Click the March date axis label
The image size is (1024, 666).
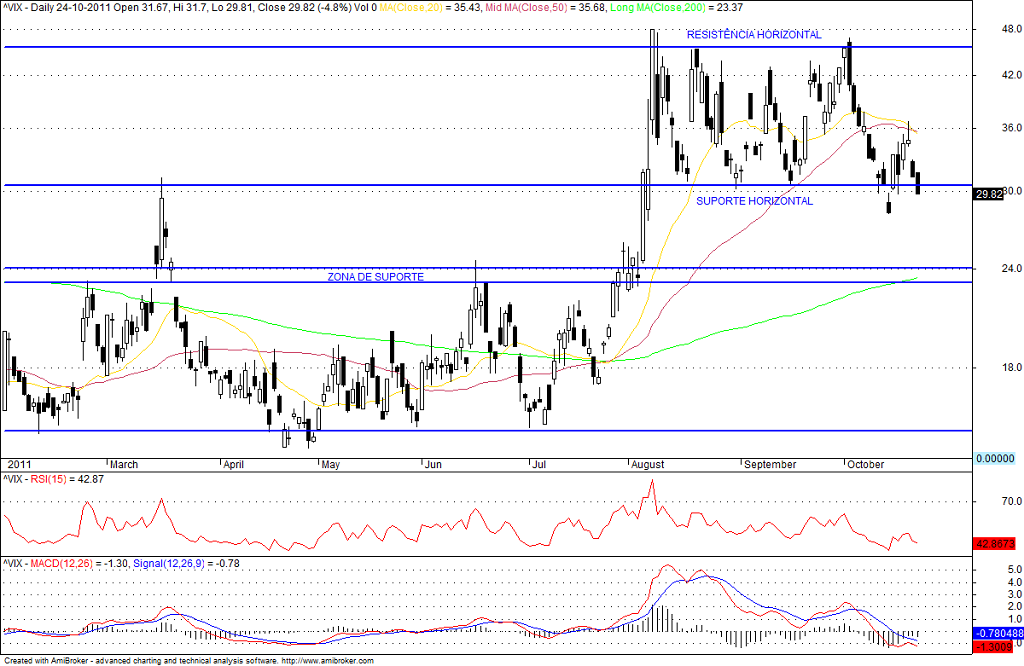(x=123, y=464)
